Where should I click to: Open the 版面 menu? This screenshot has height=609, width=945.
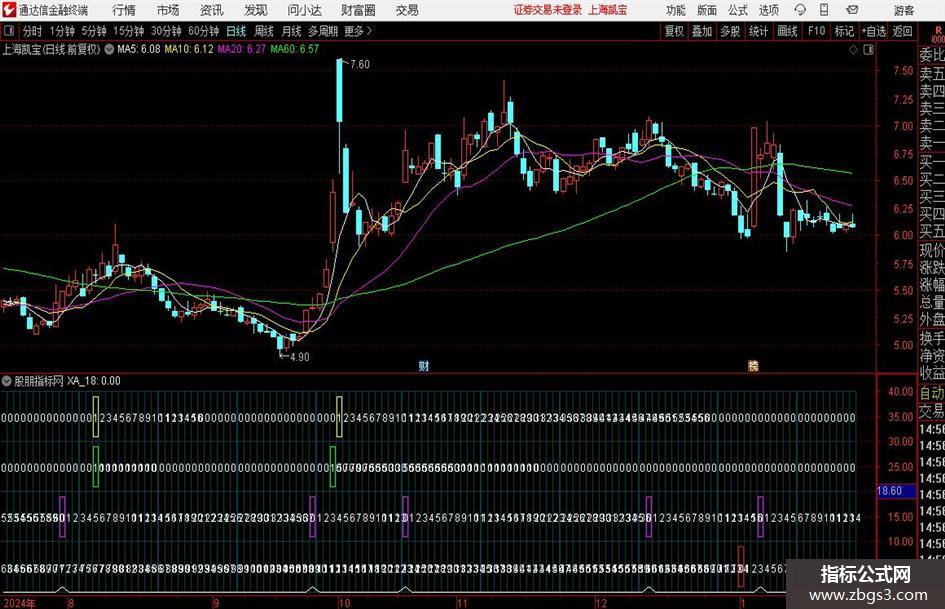click(x=706, y=10)
